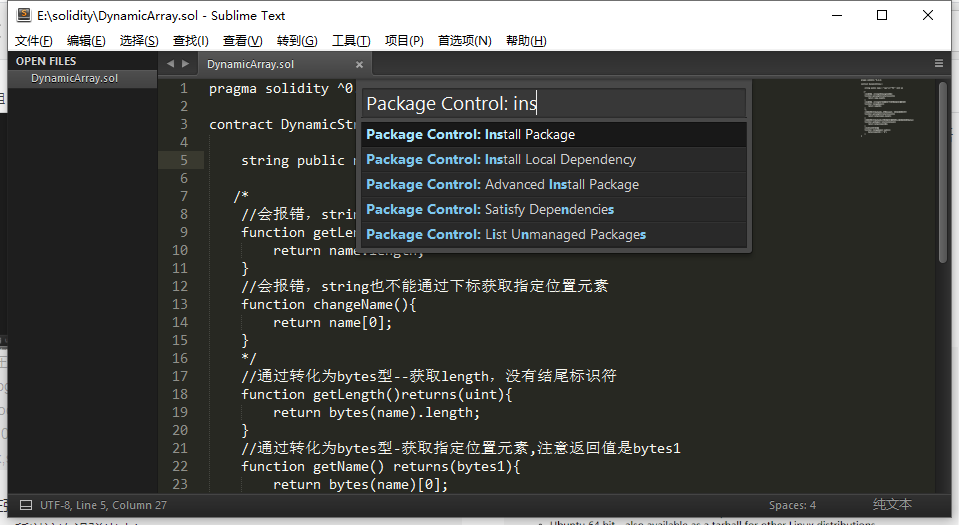Close the DynamicArray.sol tab
This screenshot has width=959, height=525.
click(359, 64)
